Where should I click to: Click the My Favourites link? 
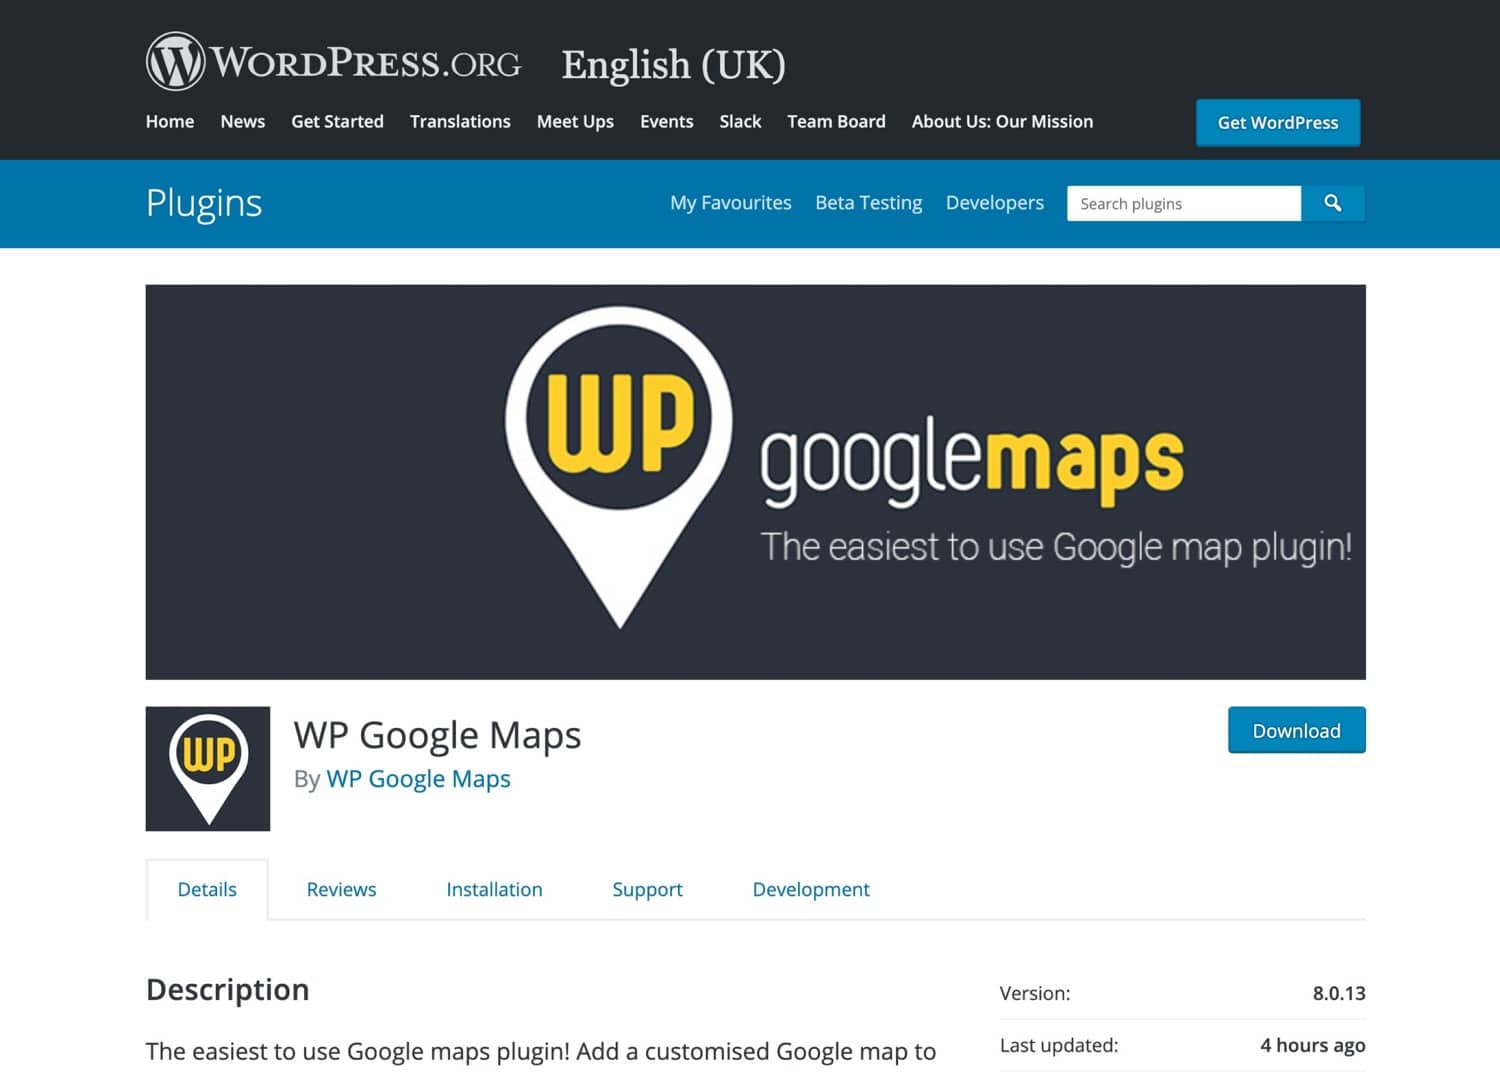pyautogui.click(x=731, y=203)
